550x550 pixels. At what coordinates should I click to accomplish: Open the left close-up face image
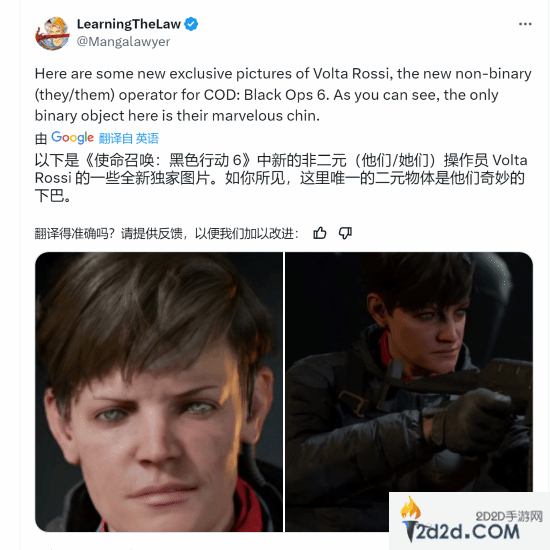pos(159,392)
